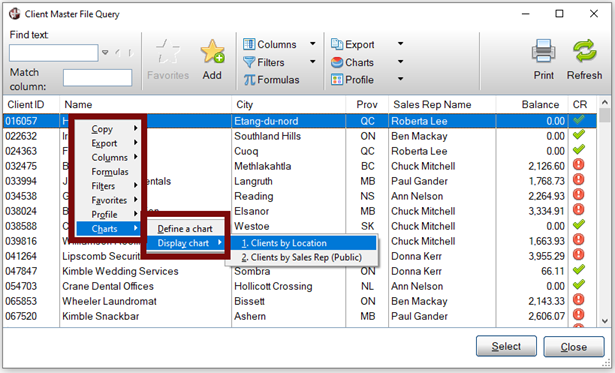Image resolution: width=615 pixels, height=373 pixels.
Task: Select Define a chart menu entry
Action: point(185,229)
